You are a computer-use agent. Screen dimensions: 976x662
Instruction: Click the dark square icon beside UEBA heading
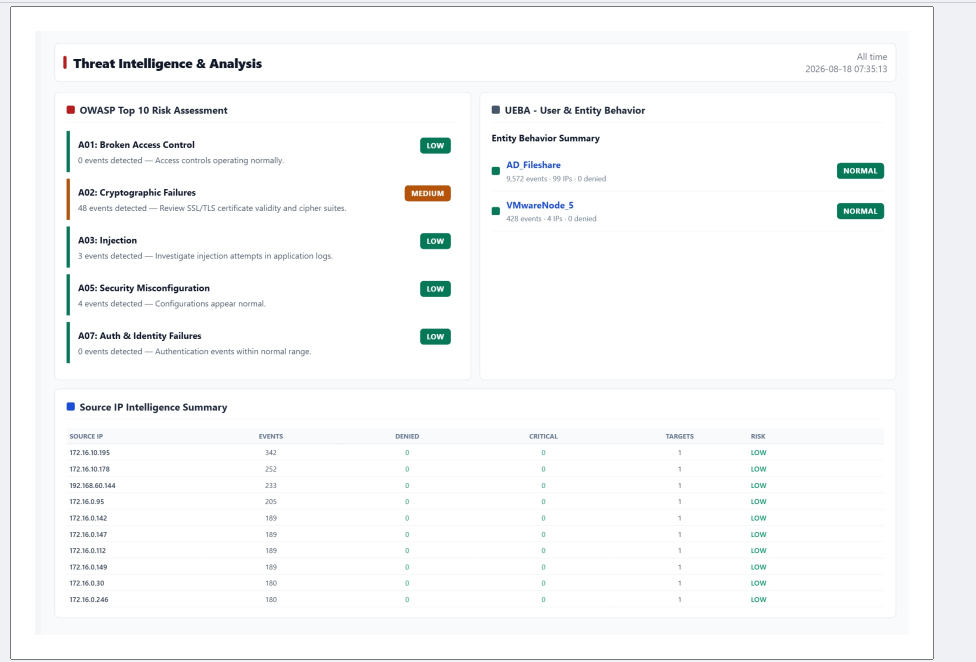tap(496, 110)
